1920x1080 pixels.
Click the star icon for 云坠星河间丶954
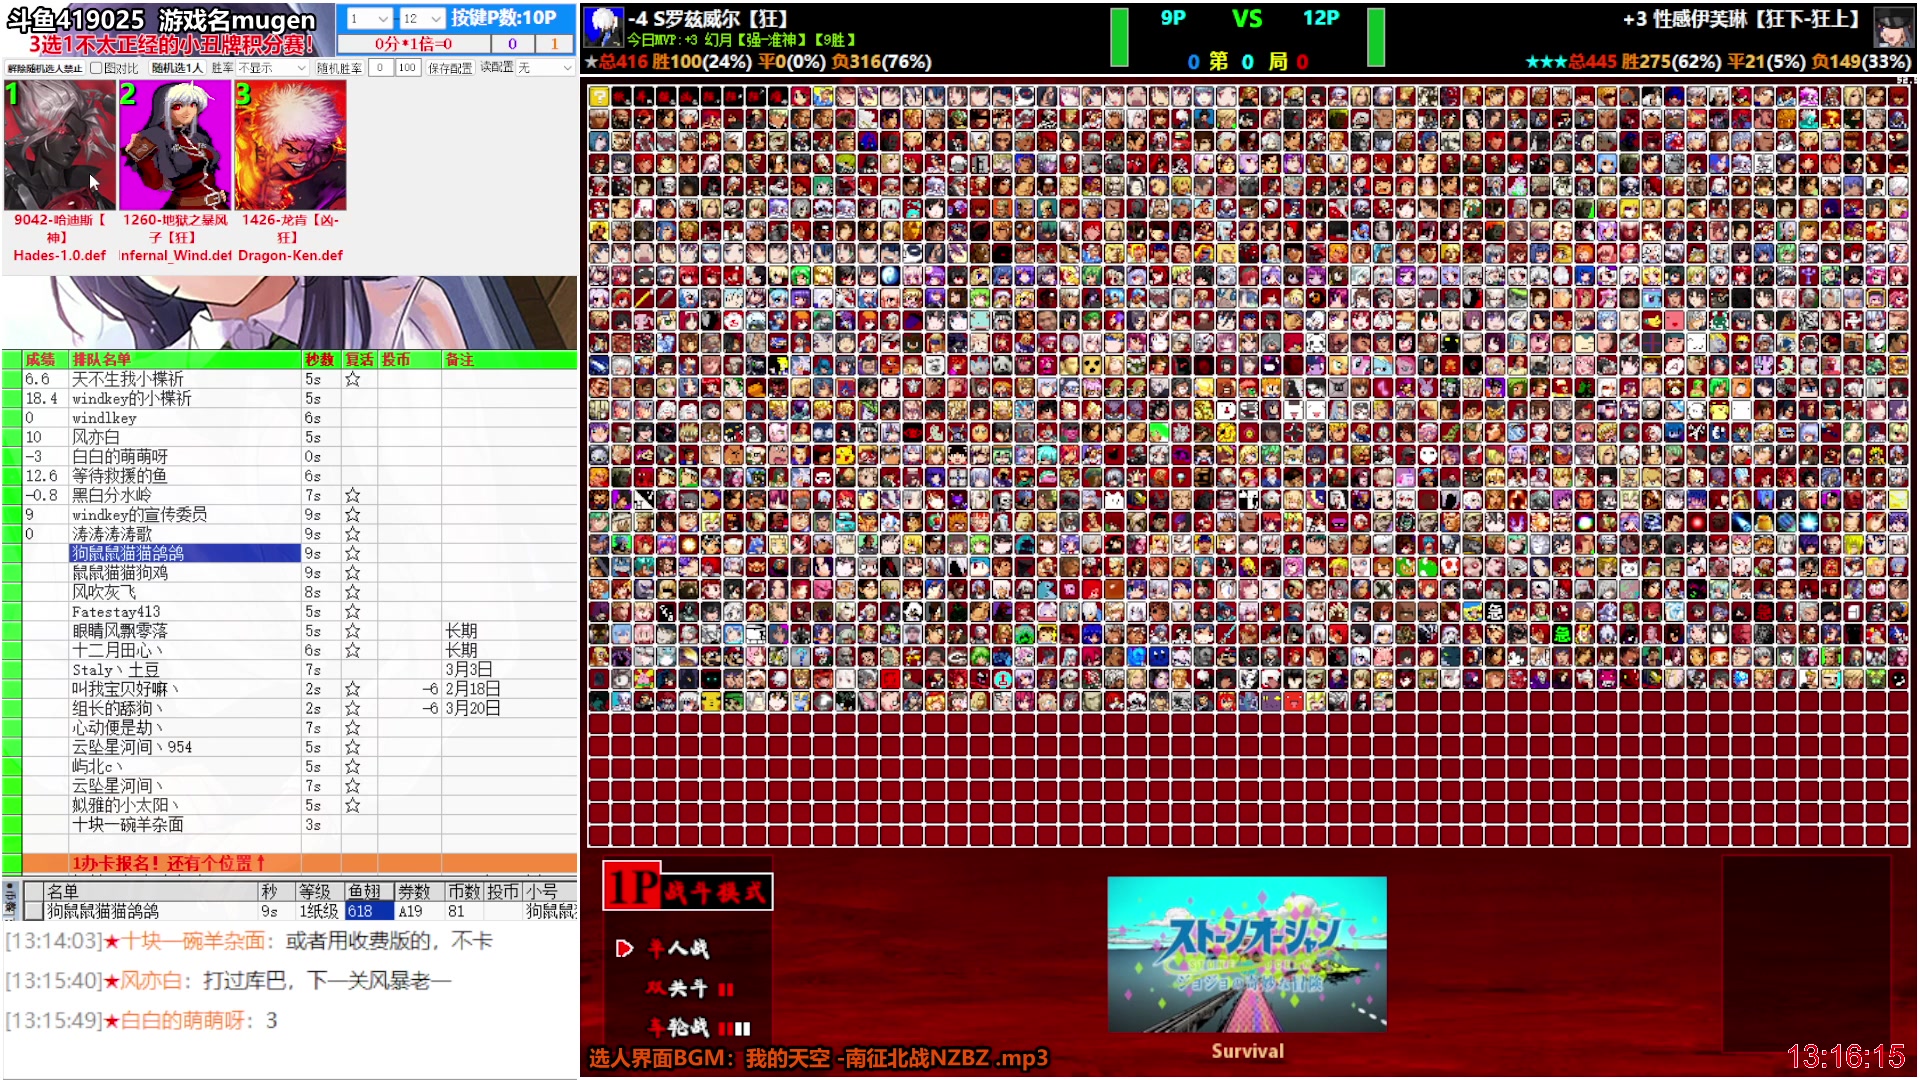click(x=352, y=747)
